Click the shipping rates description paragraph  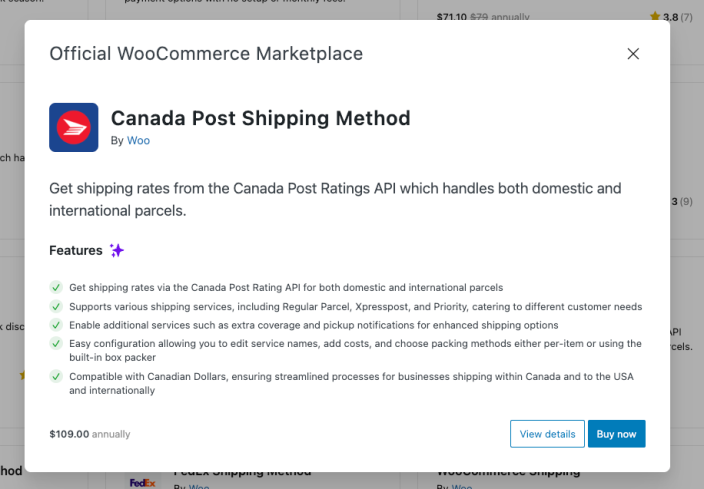point(335,199)
